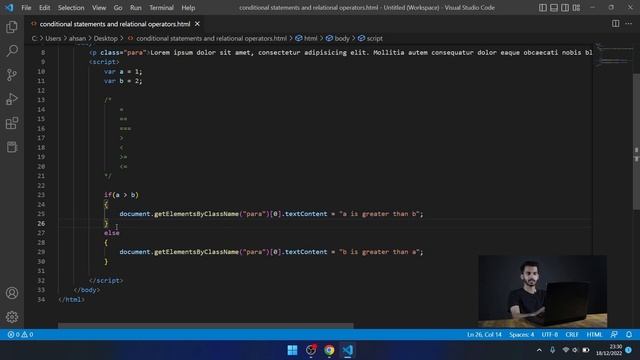Toggle Primary Side Bar layout icon
The height and width of the screenshot is (360, 640).
[x=542, y=7]
